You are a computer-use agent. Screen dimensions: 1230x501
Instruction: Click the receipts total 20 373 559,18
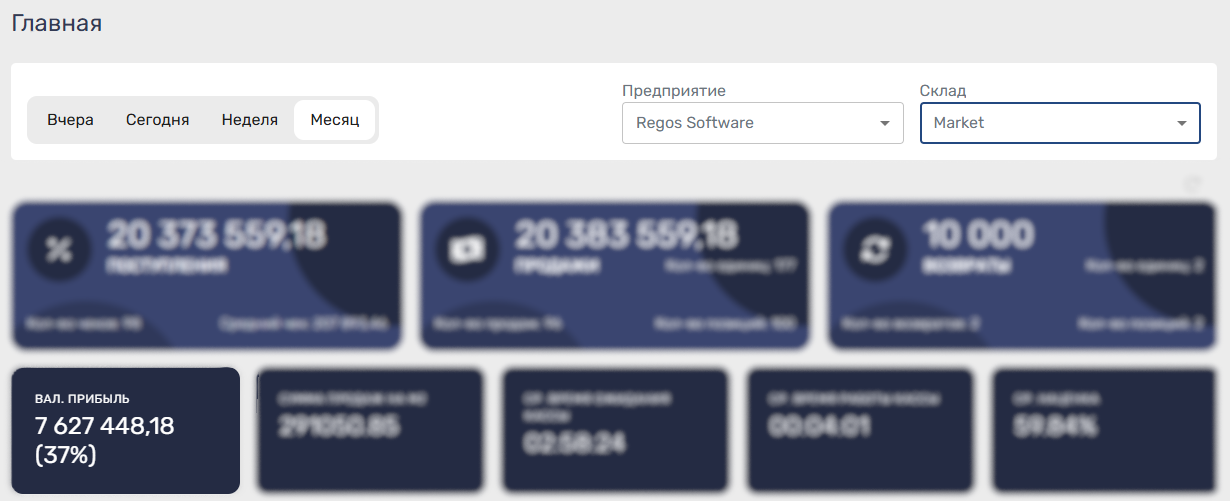[x=217, y=235]
